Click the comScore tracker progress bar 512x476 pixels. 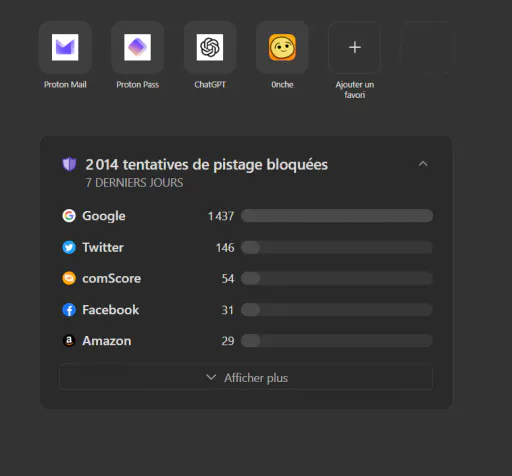pos(337,278)
